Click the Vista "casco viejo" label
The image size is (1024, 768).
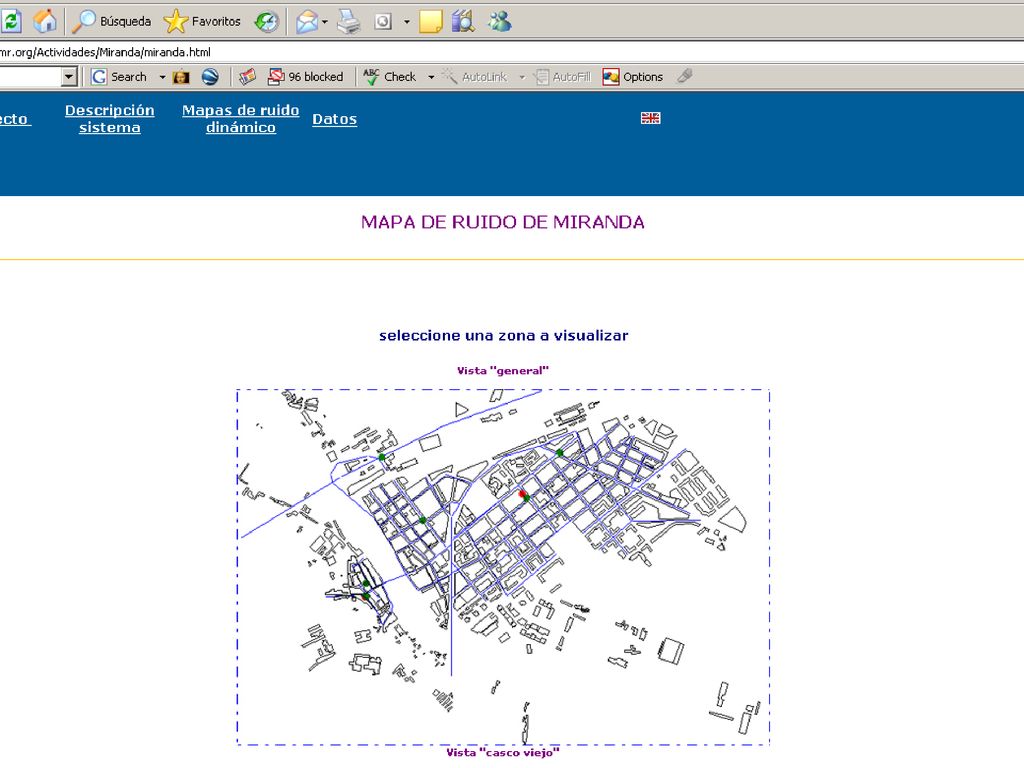[x=503, y=752]
